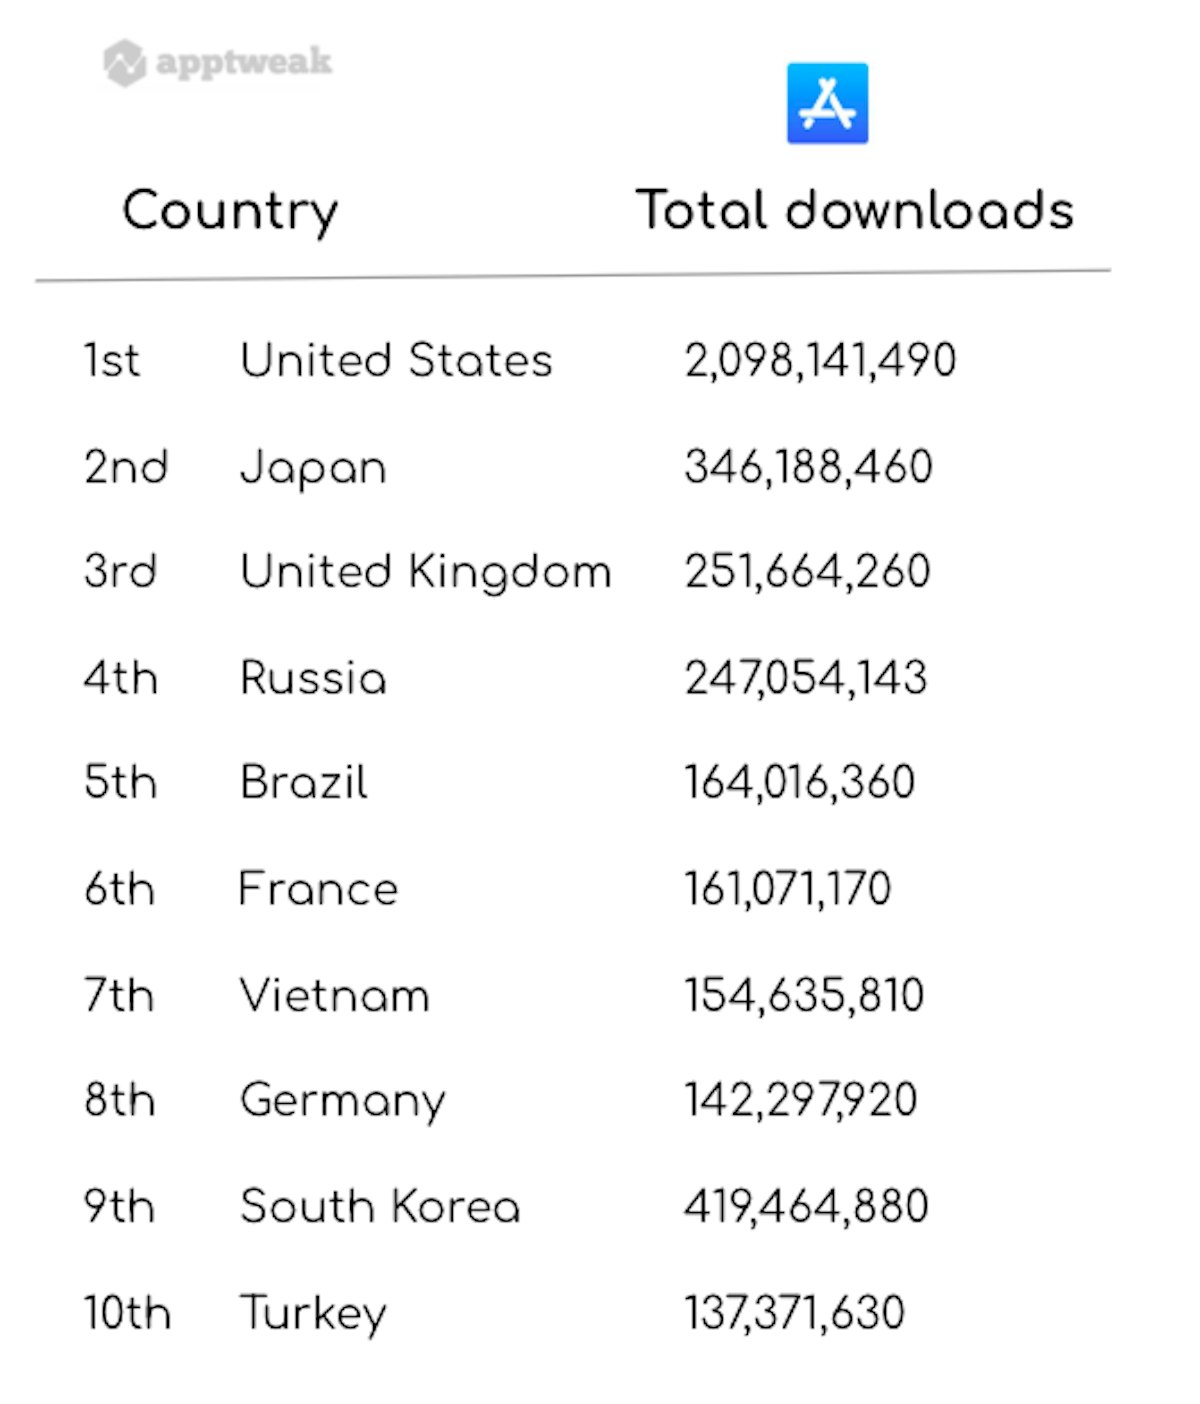This screenshot has width=1200, height=1404.
Task: Select Vietnam in the ranking table
Action: (335, 995)
